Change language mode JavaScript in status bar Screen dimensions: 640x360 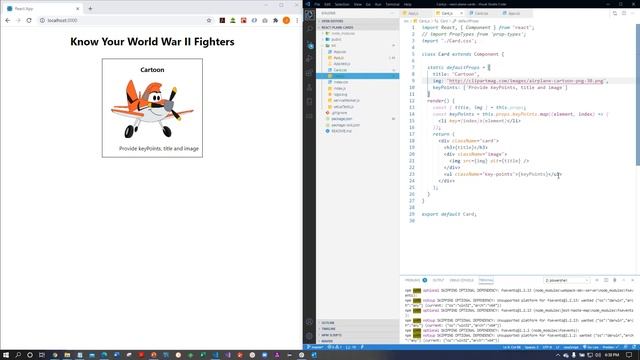[571, 347]
